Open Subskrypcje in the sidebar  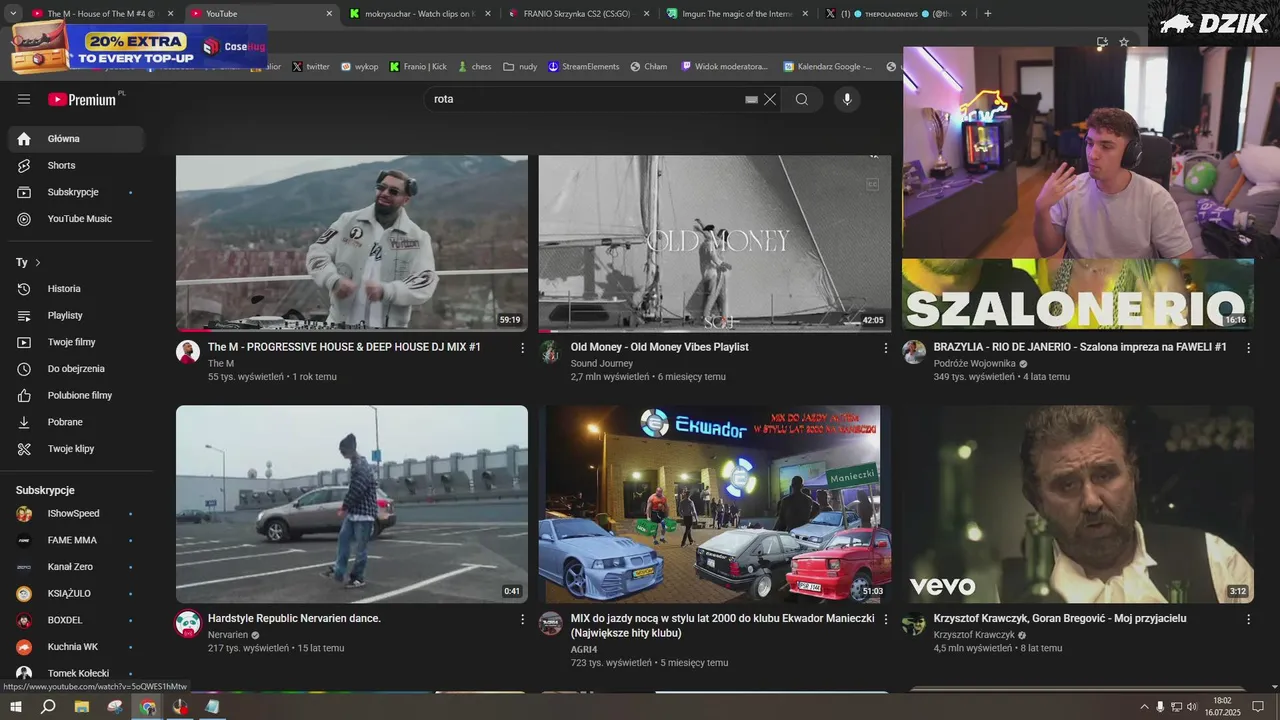point(76,192)
